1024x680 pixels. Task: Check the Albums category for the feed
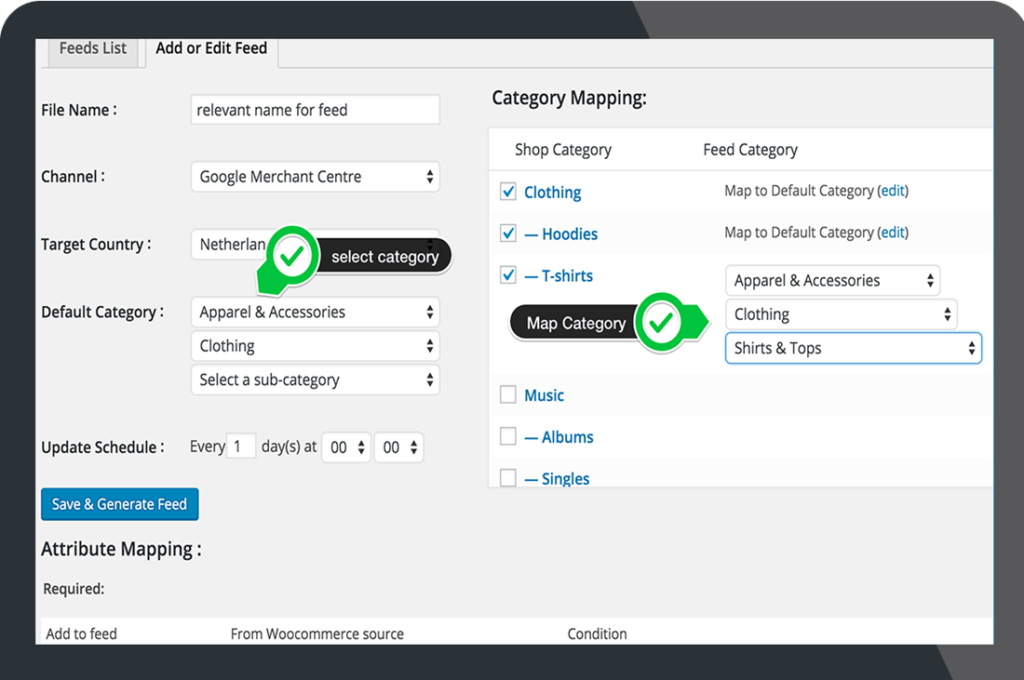(x=507, y=436)
